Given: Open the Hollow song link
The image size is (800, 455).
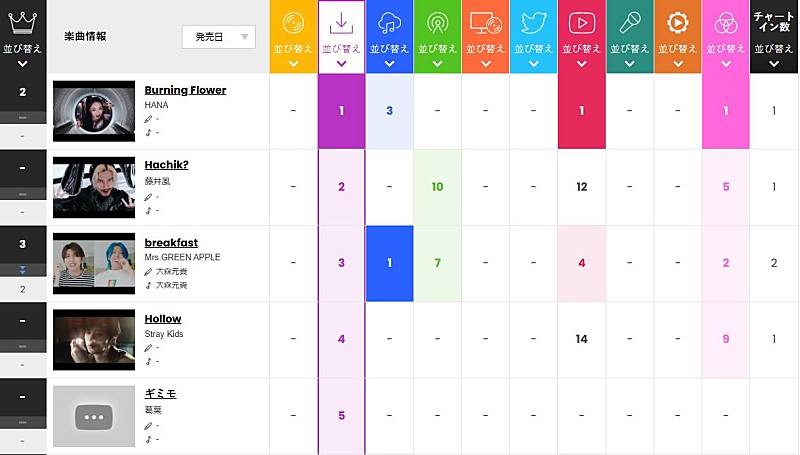Looking at the screenshot, I should click(163, 319).
